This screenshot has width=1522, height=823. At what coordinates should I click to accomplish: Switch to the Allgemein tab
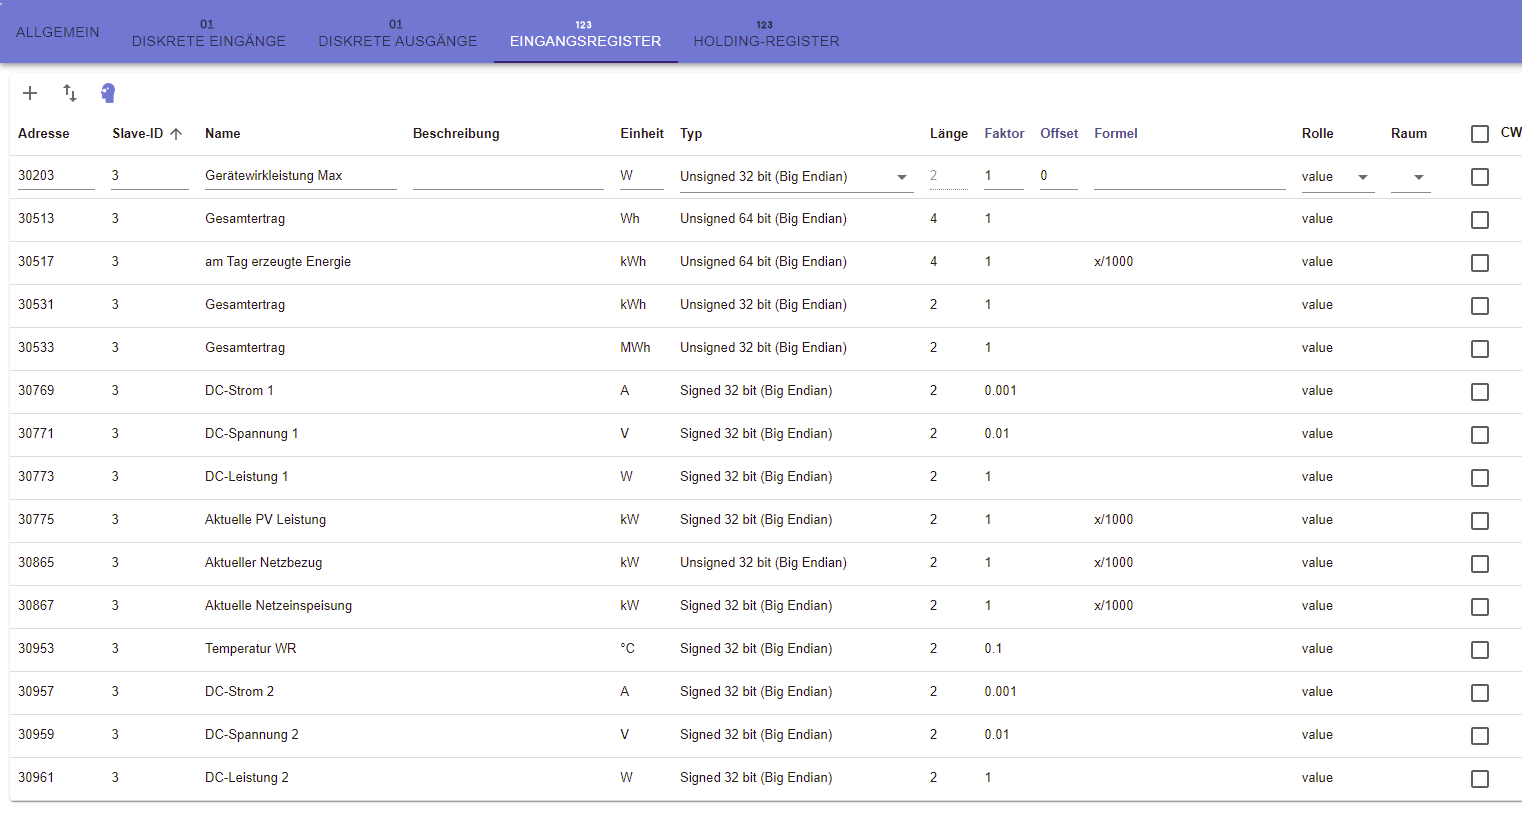coord(58,32)
